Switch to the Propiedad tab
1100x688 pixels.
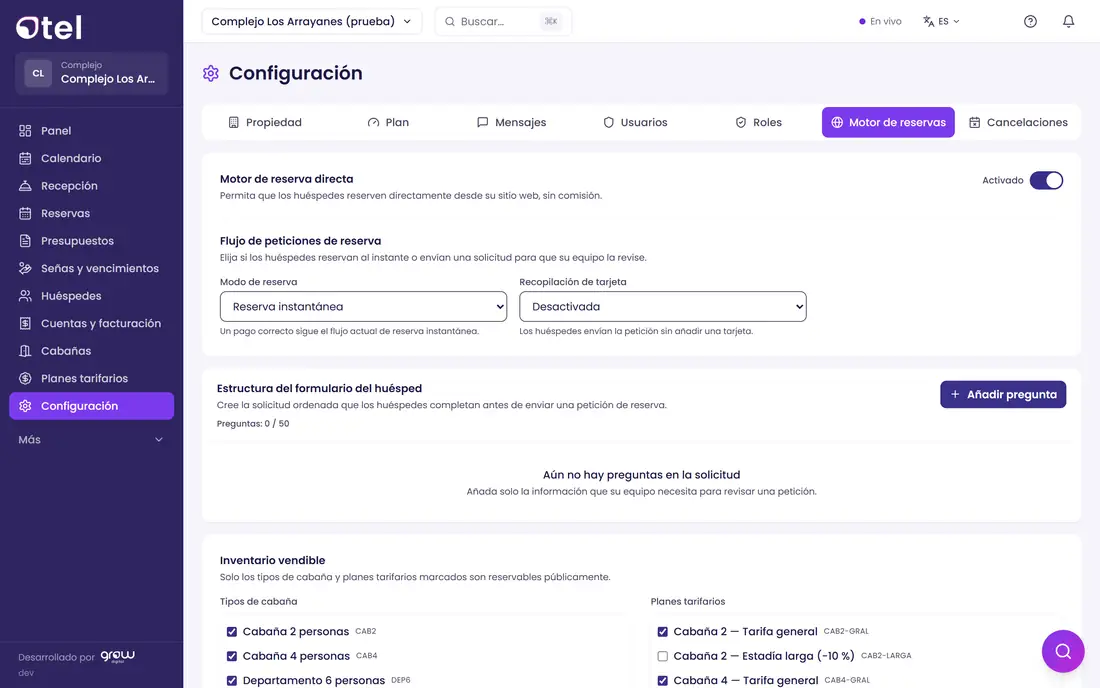[264, 122]
